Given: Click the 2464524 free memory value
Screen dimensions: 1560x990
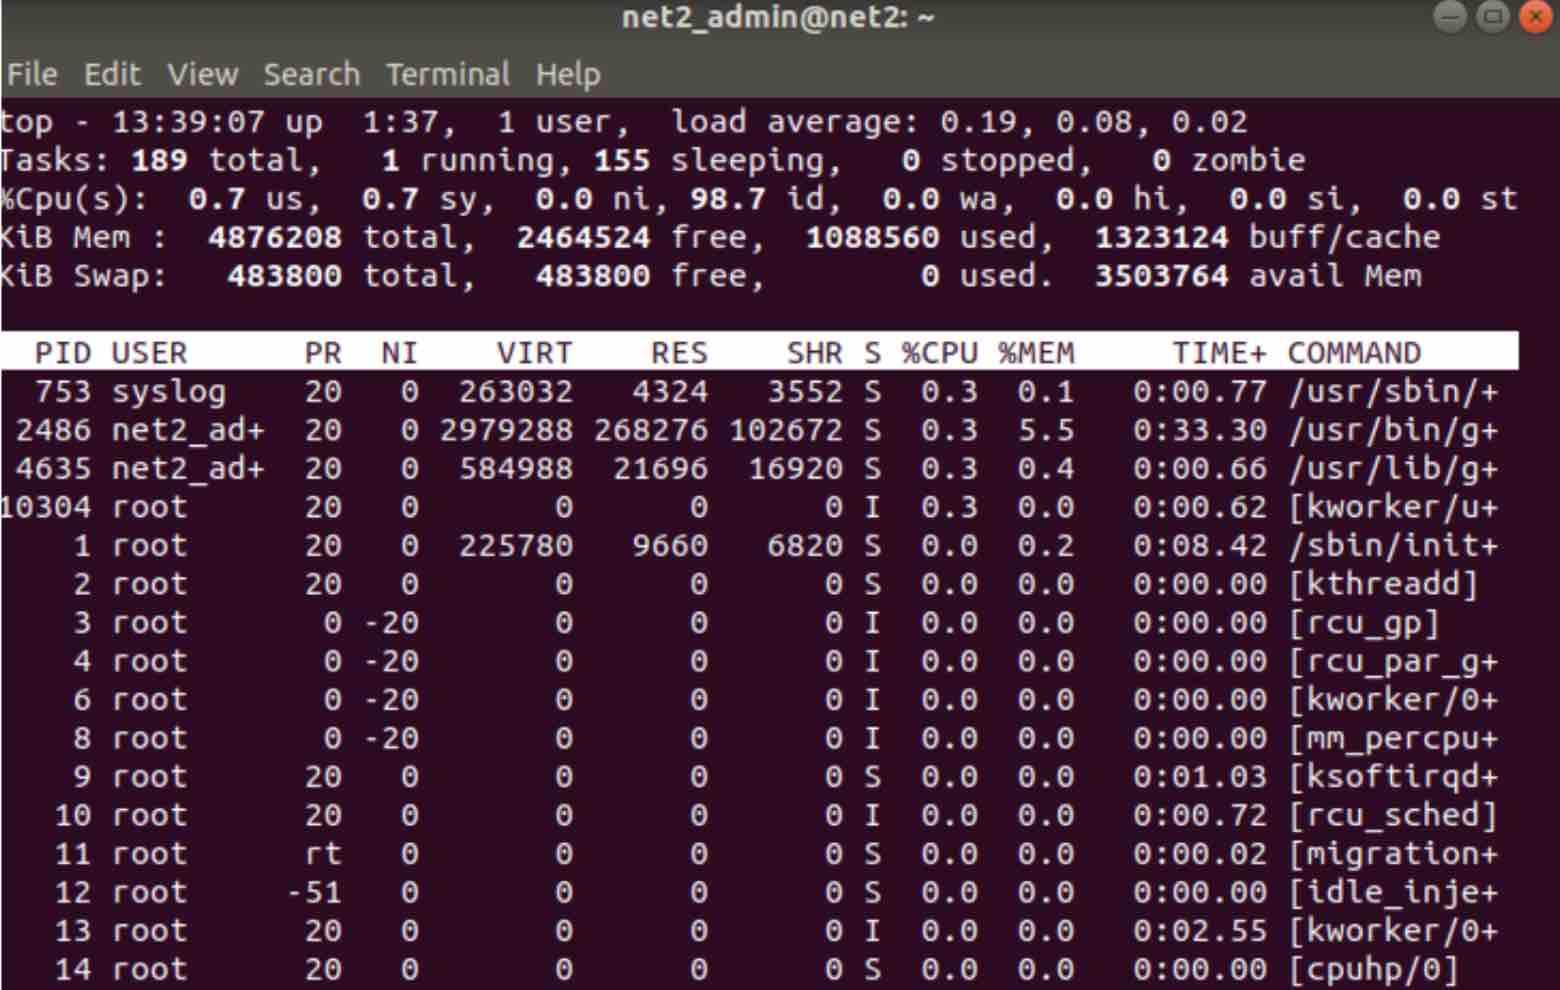Looking at the screenshot, I should pyautogui.click(x=583, y=238).
